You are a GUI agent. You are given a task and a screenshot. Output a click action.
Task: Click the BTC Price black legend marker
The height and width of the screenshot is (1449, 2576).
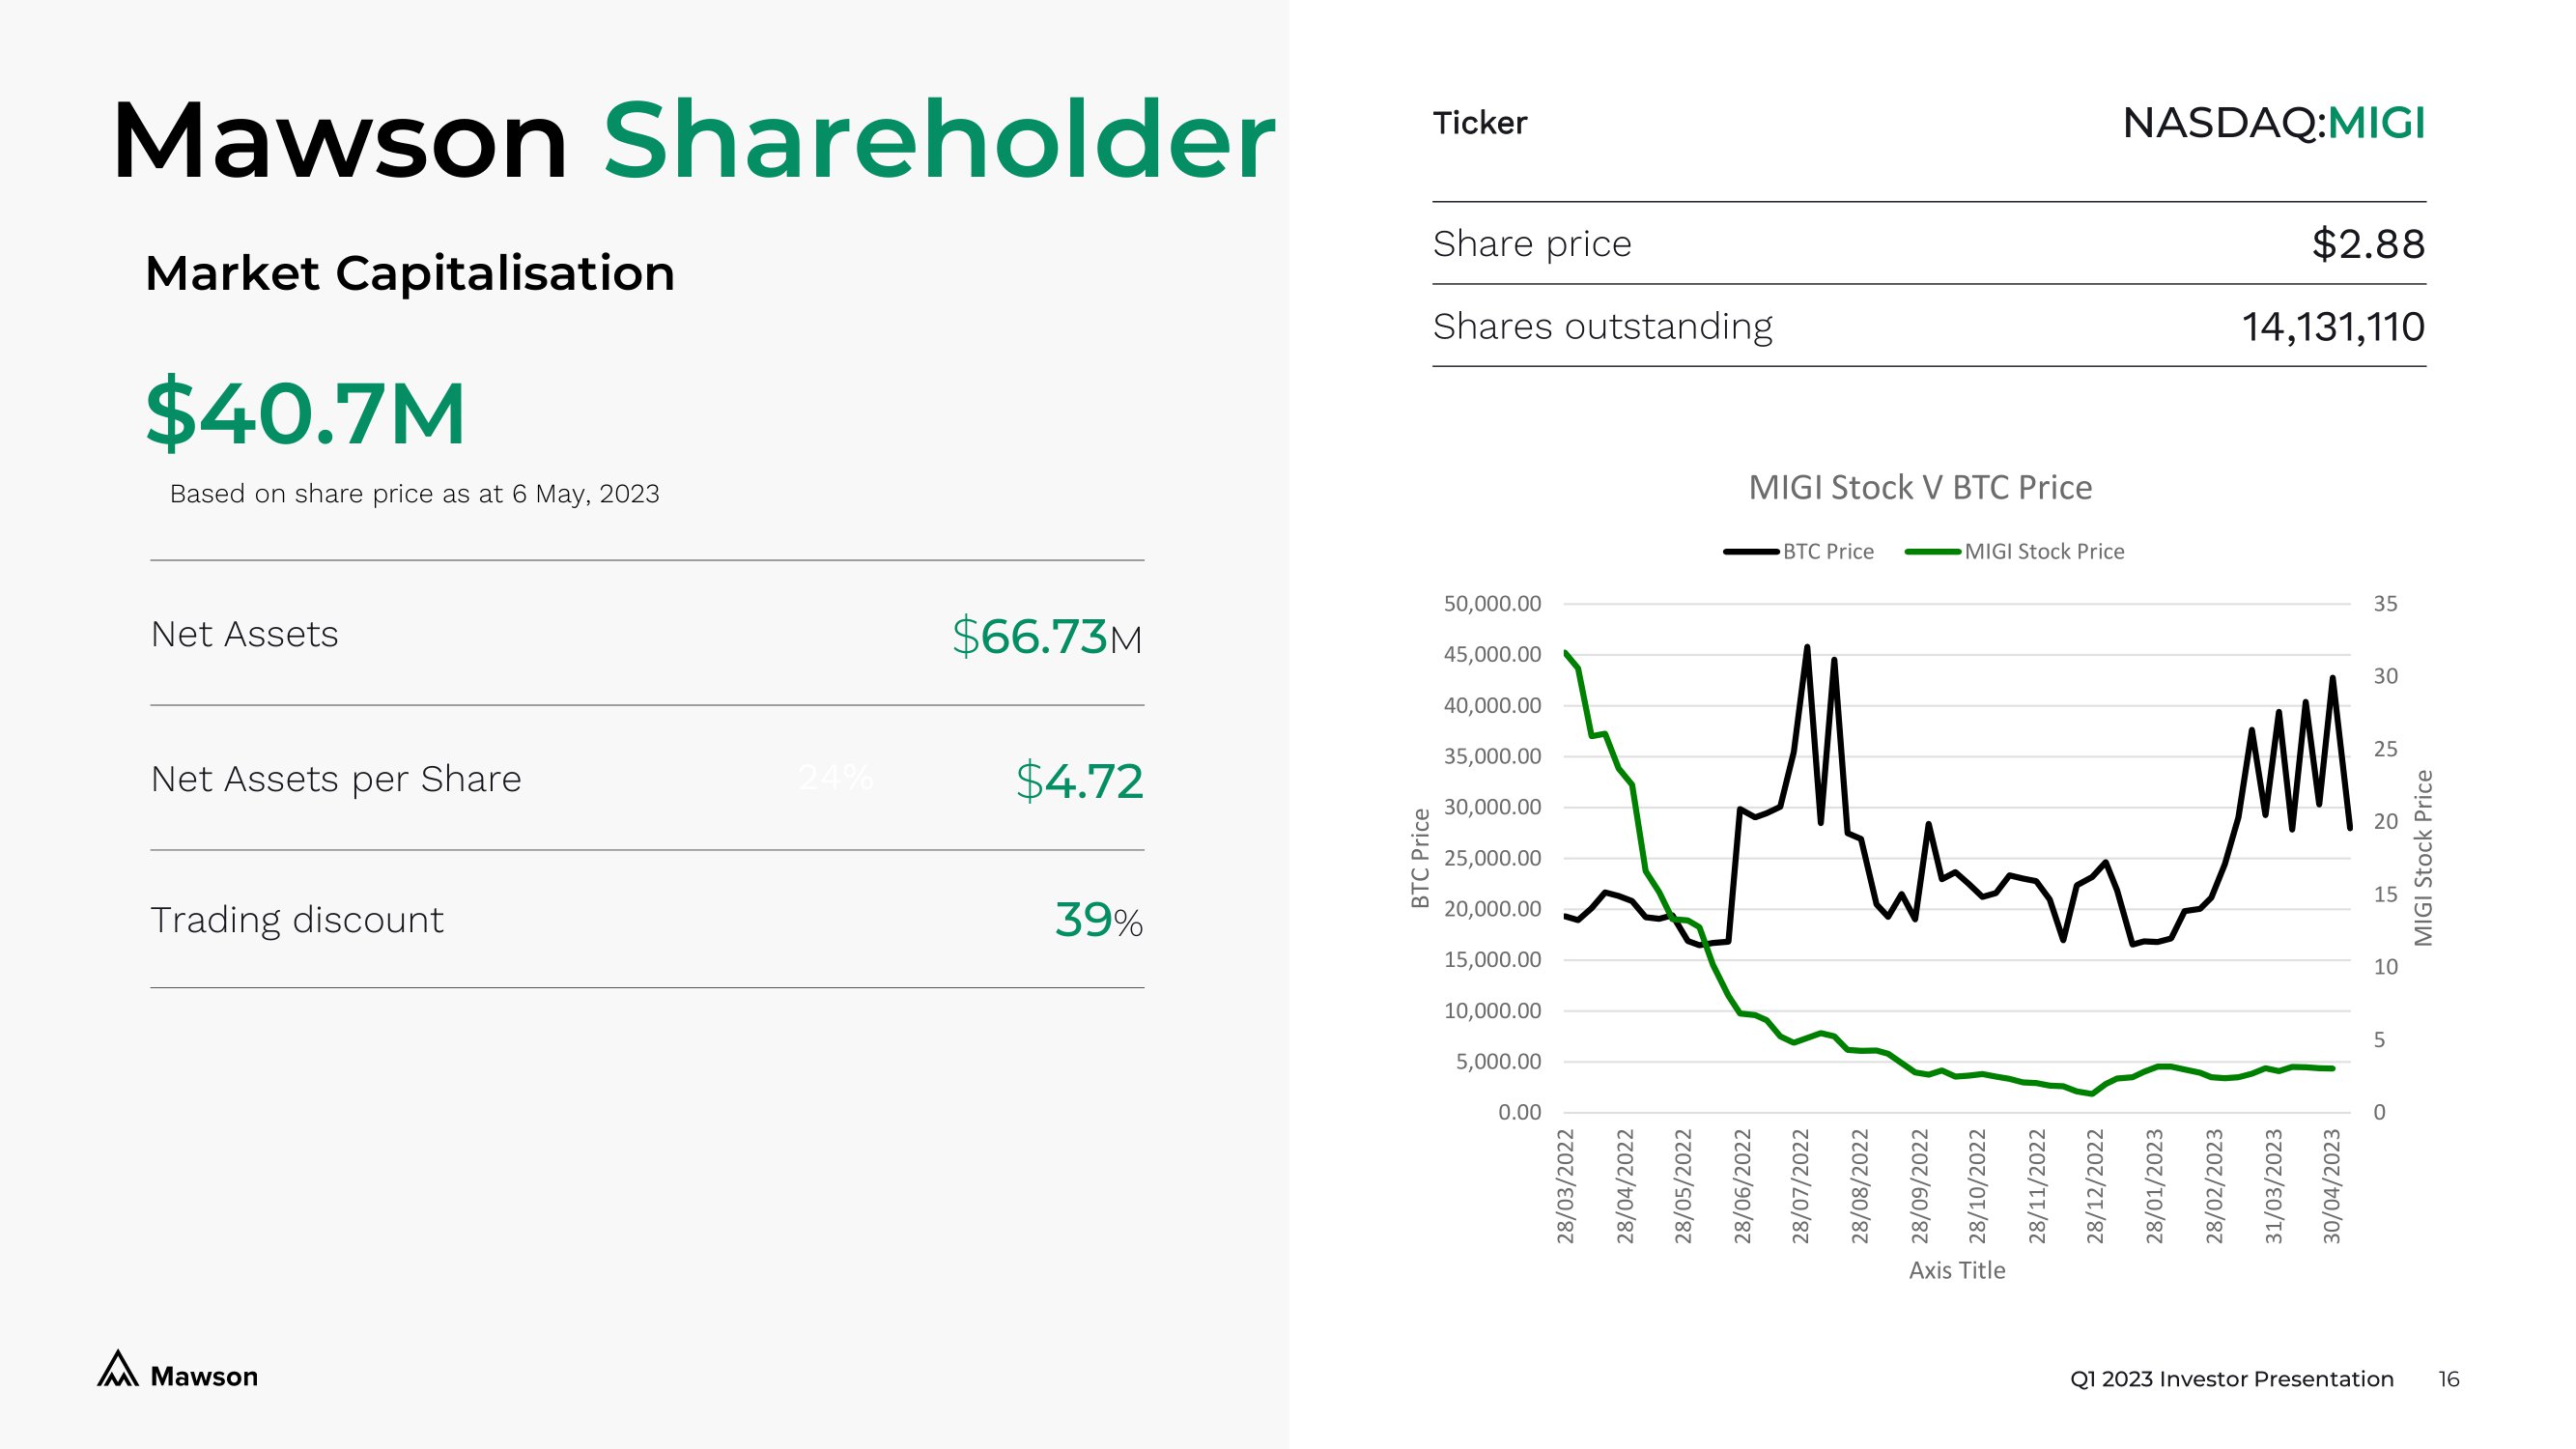click(1750, 552)
